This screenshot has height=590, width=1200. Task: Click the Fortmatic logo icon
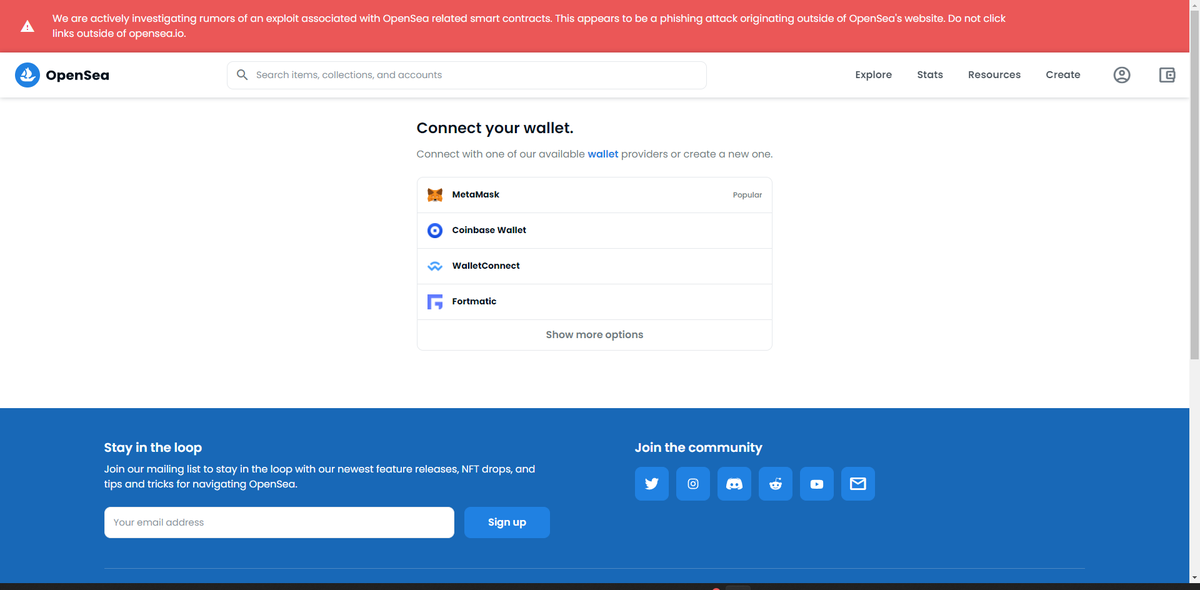pos(435,301)
